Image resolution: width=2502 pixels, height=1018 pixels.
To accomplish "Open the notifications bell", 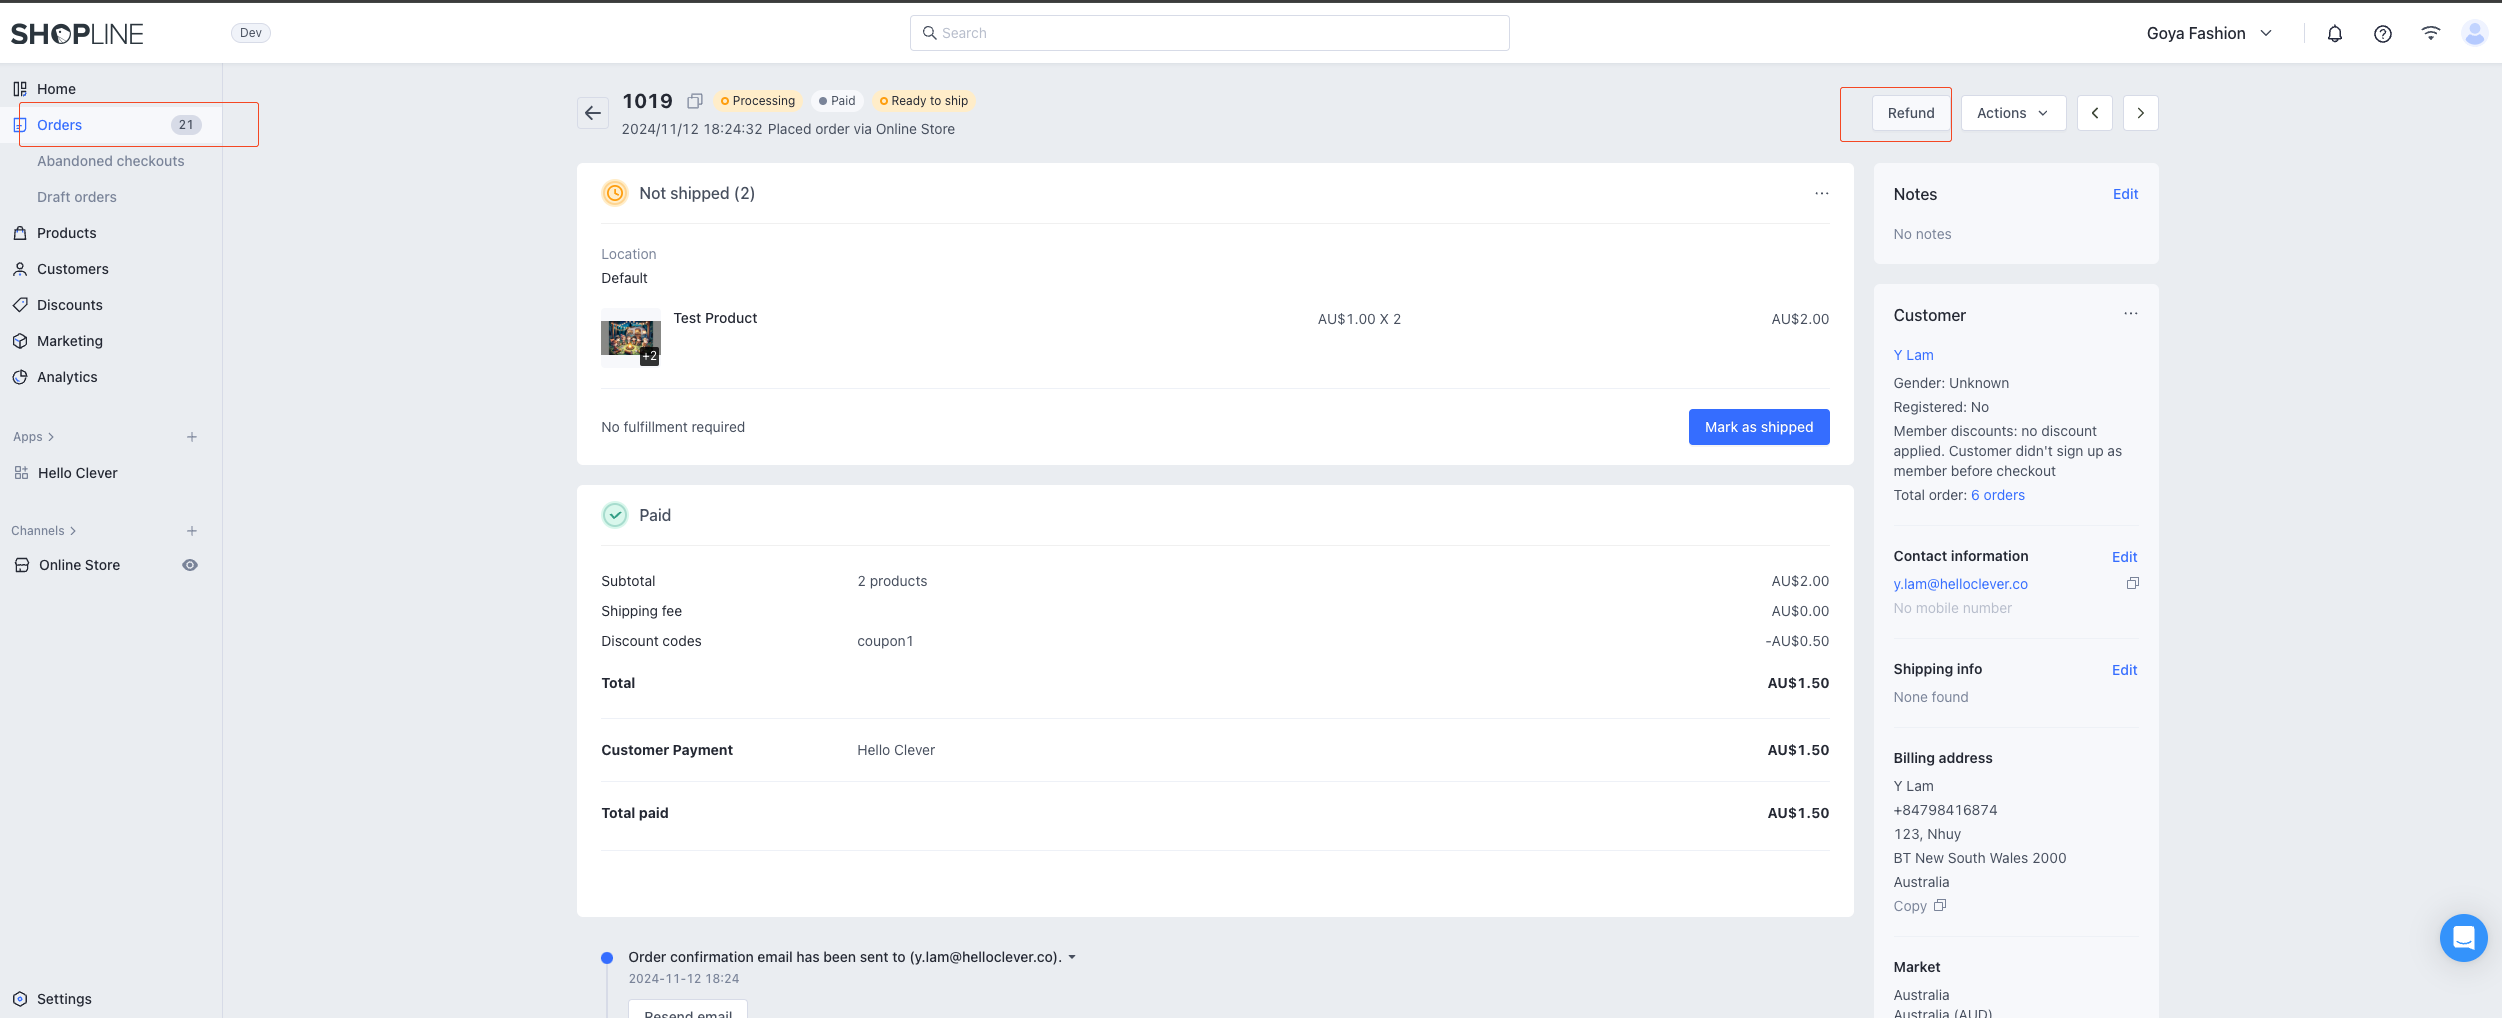I will coord(2334,34).
